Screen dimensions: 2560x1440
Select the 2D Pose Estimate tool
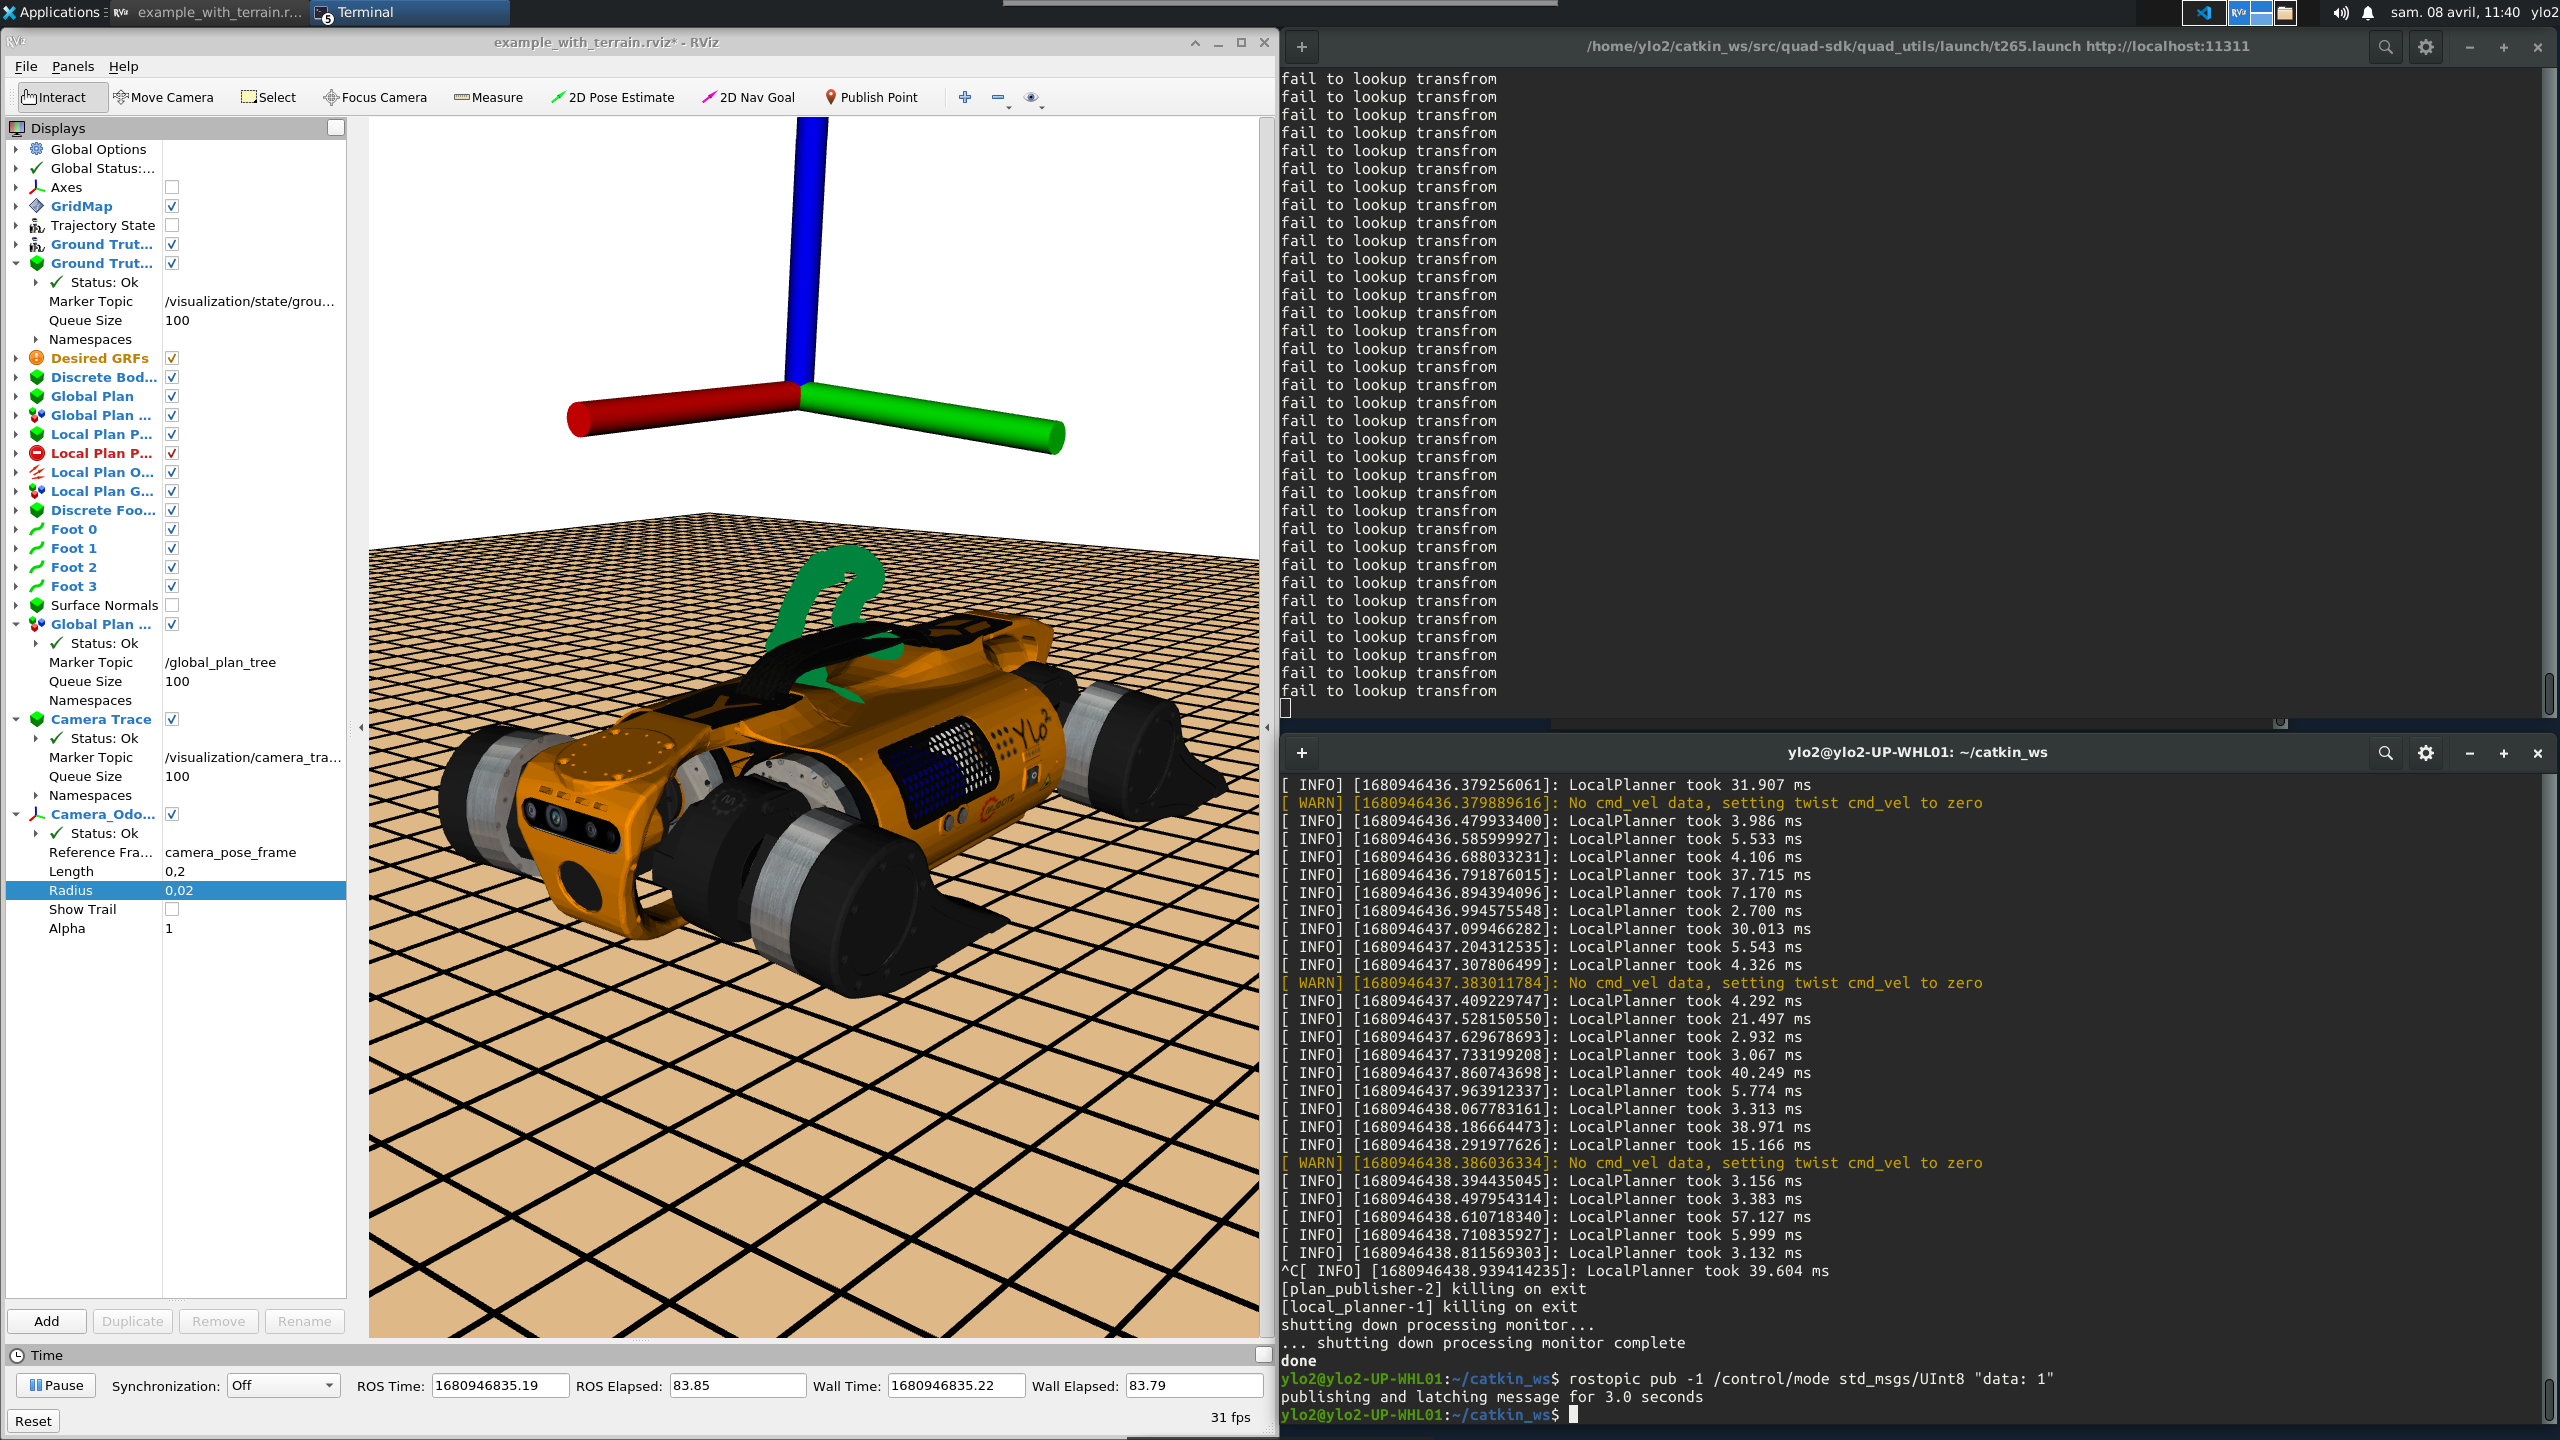point(613,97)
